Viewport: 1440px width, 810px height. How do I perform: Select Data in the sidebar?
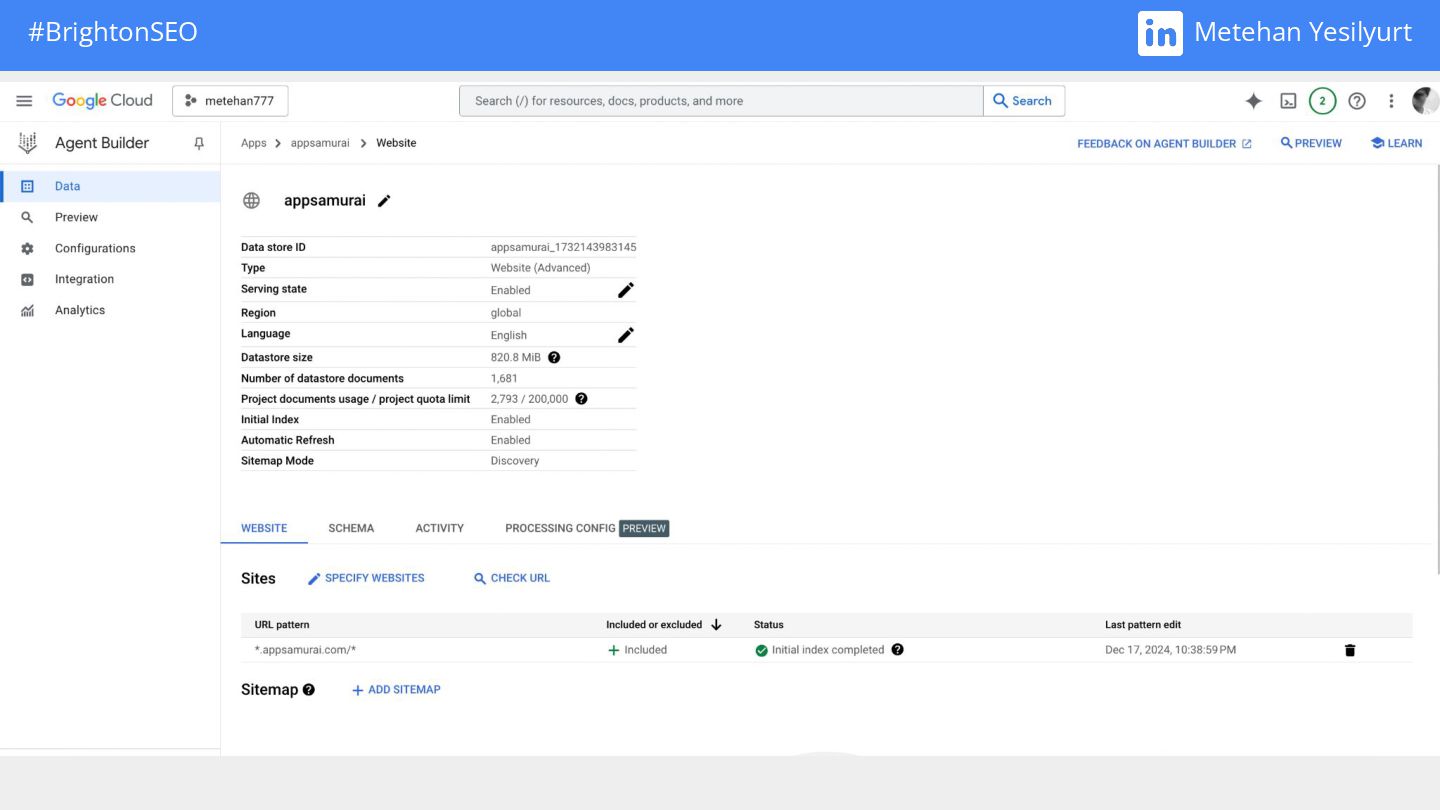pos(110,186)
